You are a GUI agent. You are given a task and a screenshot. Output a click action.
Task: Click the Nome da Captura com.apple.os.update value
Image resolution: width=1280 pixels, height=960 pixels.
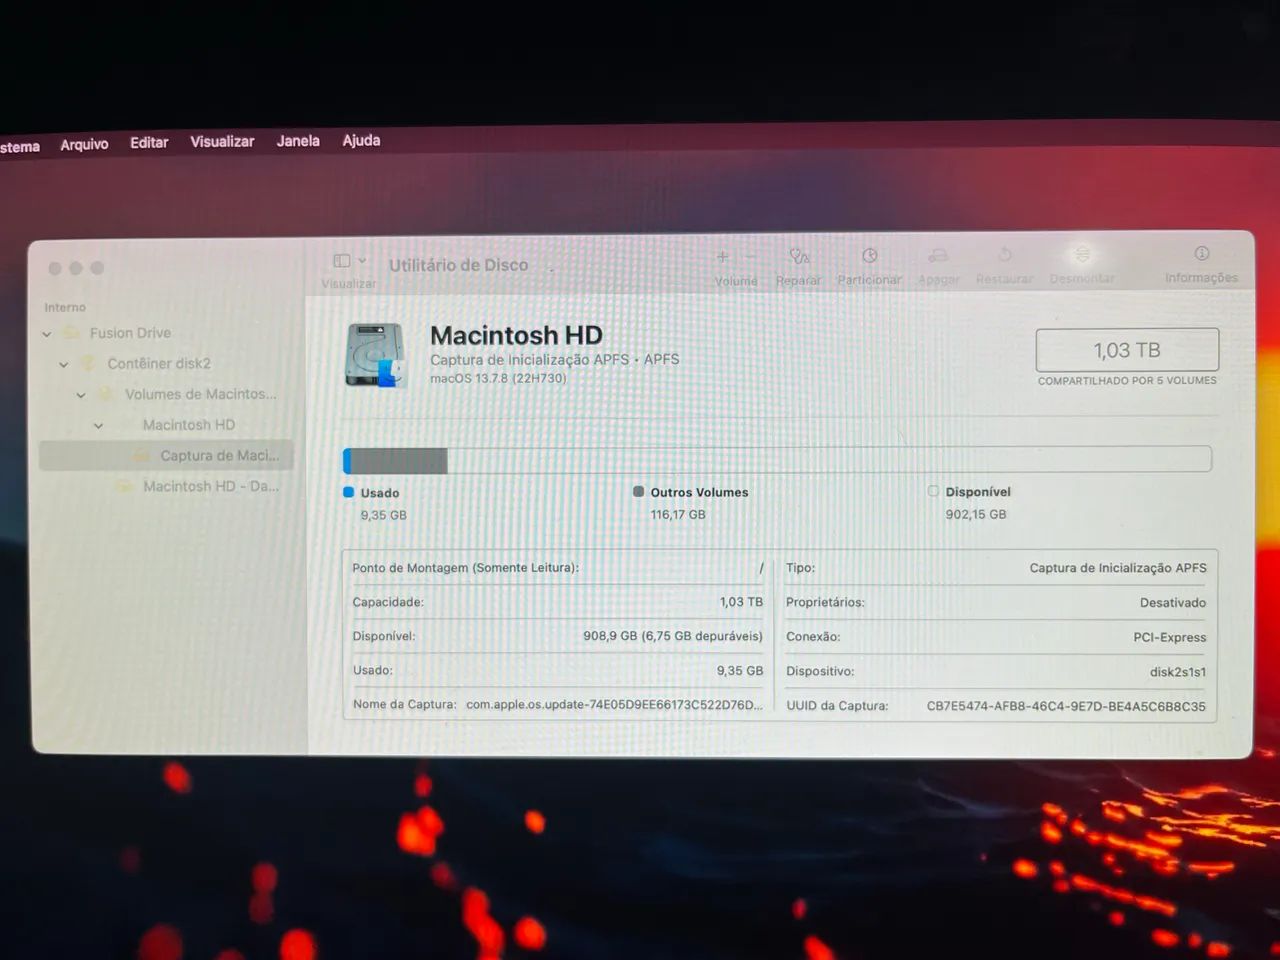tap(614, 704)
